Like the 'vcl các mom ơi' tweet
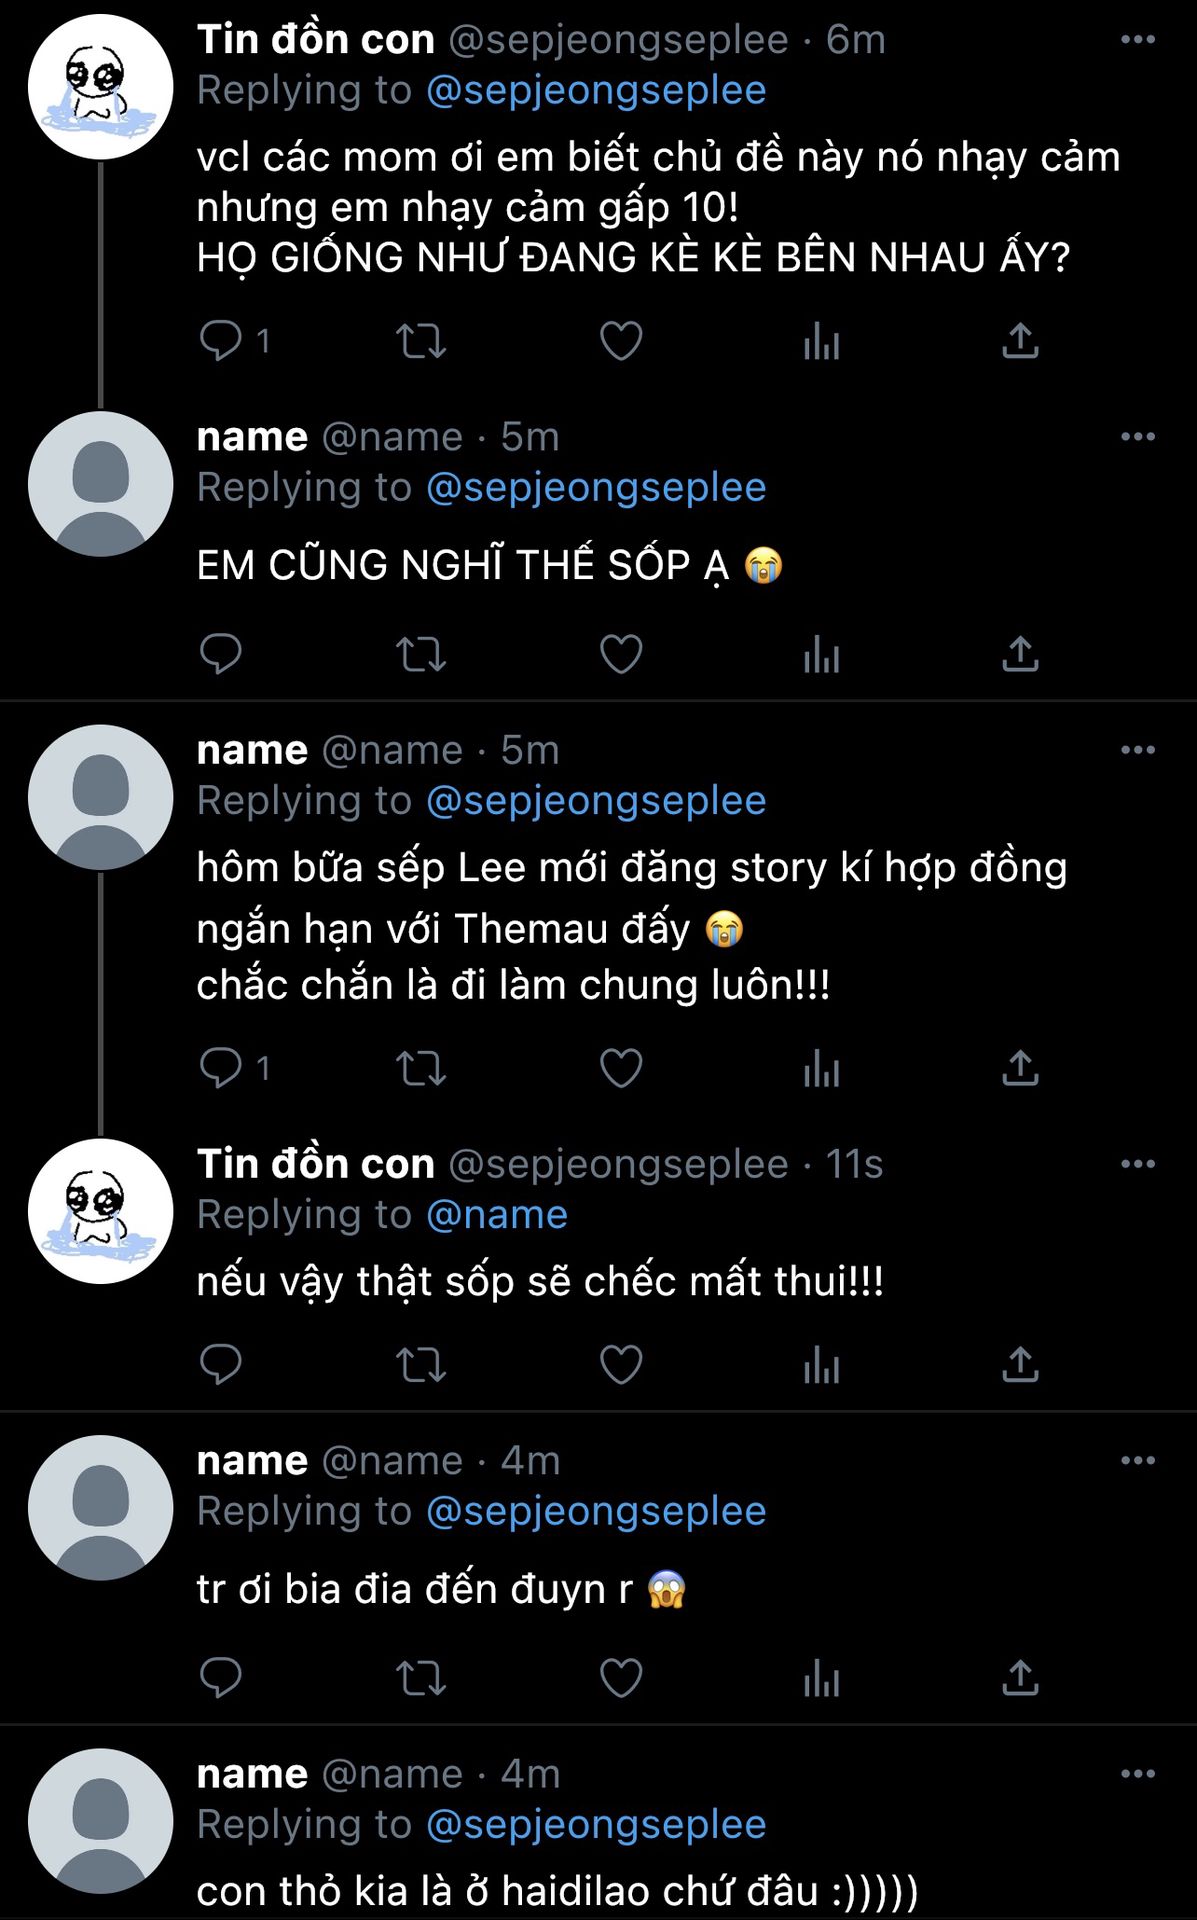This screenshot has height=1920, width=1197. [x=621, y=341]
